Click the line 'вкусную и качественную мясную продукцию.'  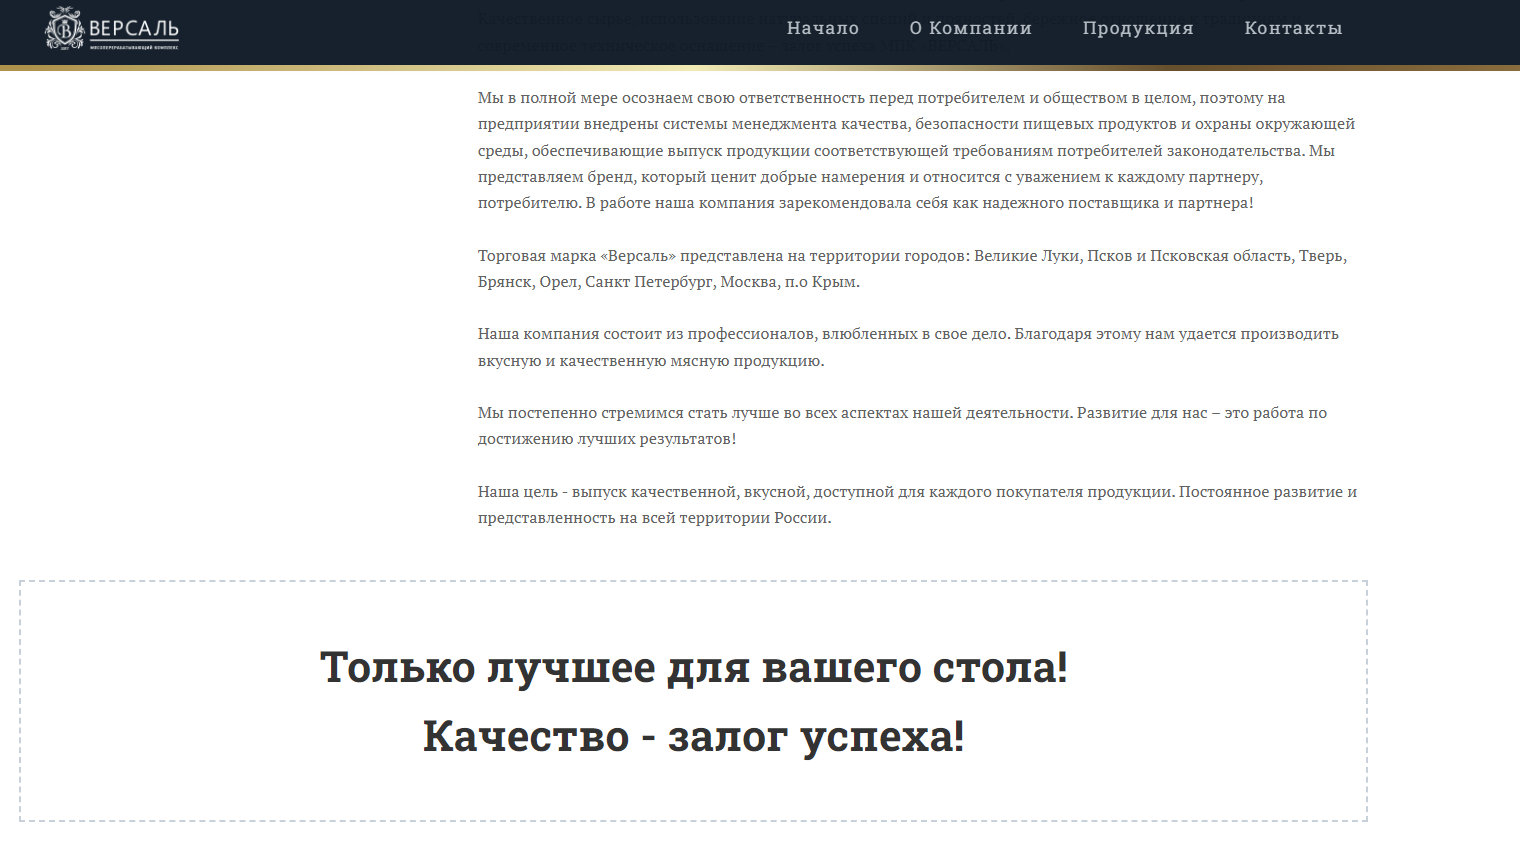point(651,360)
